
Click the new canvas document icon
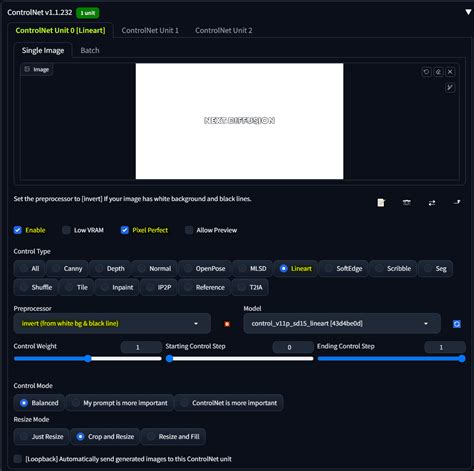(381, 203)
